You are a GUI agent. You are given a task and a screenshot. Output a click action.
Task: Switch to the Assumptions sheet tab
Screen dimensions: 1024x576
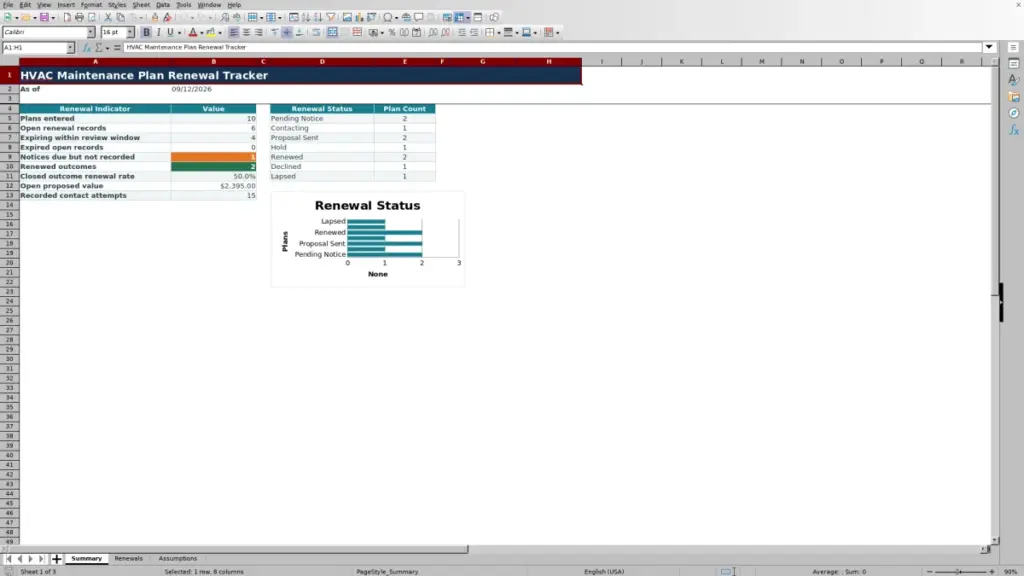178,558
